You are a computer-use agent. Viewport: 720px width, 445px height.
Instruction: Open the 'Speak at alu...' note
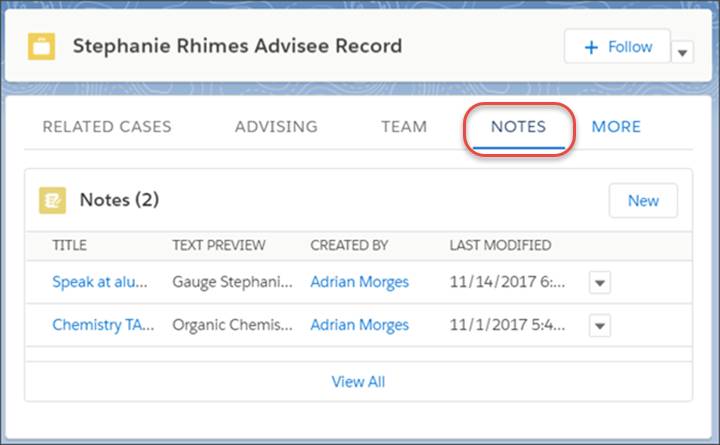[100, 282]
